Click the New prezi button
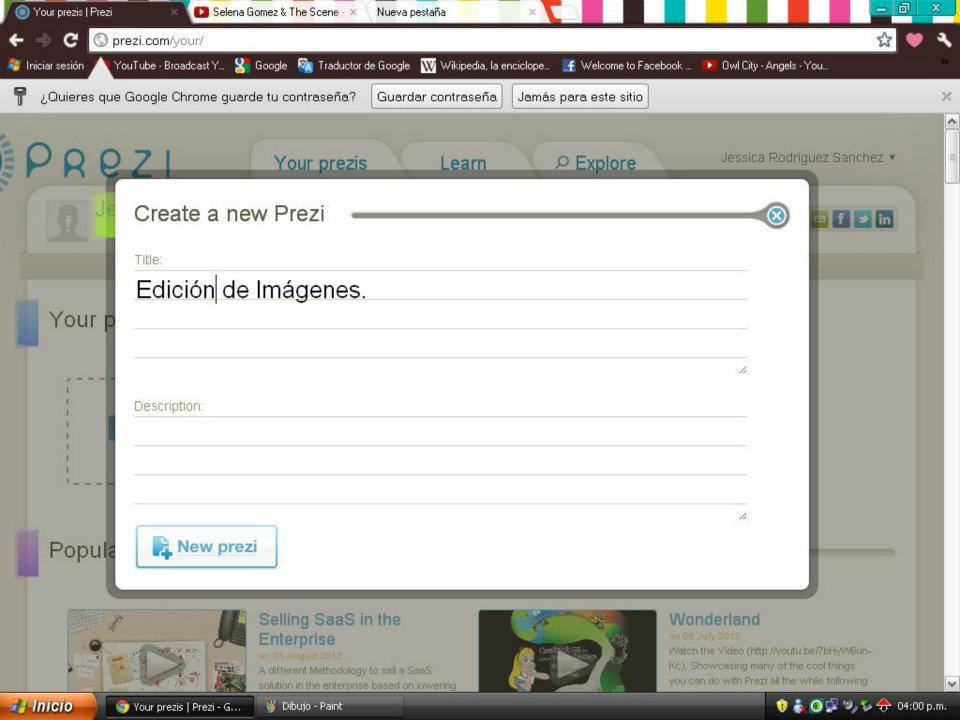 pos(206,546)
